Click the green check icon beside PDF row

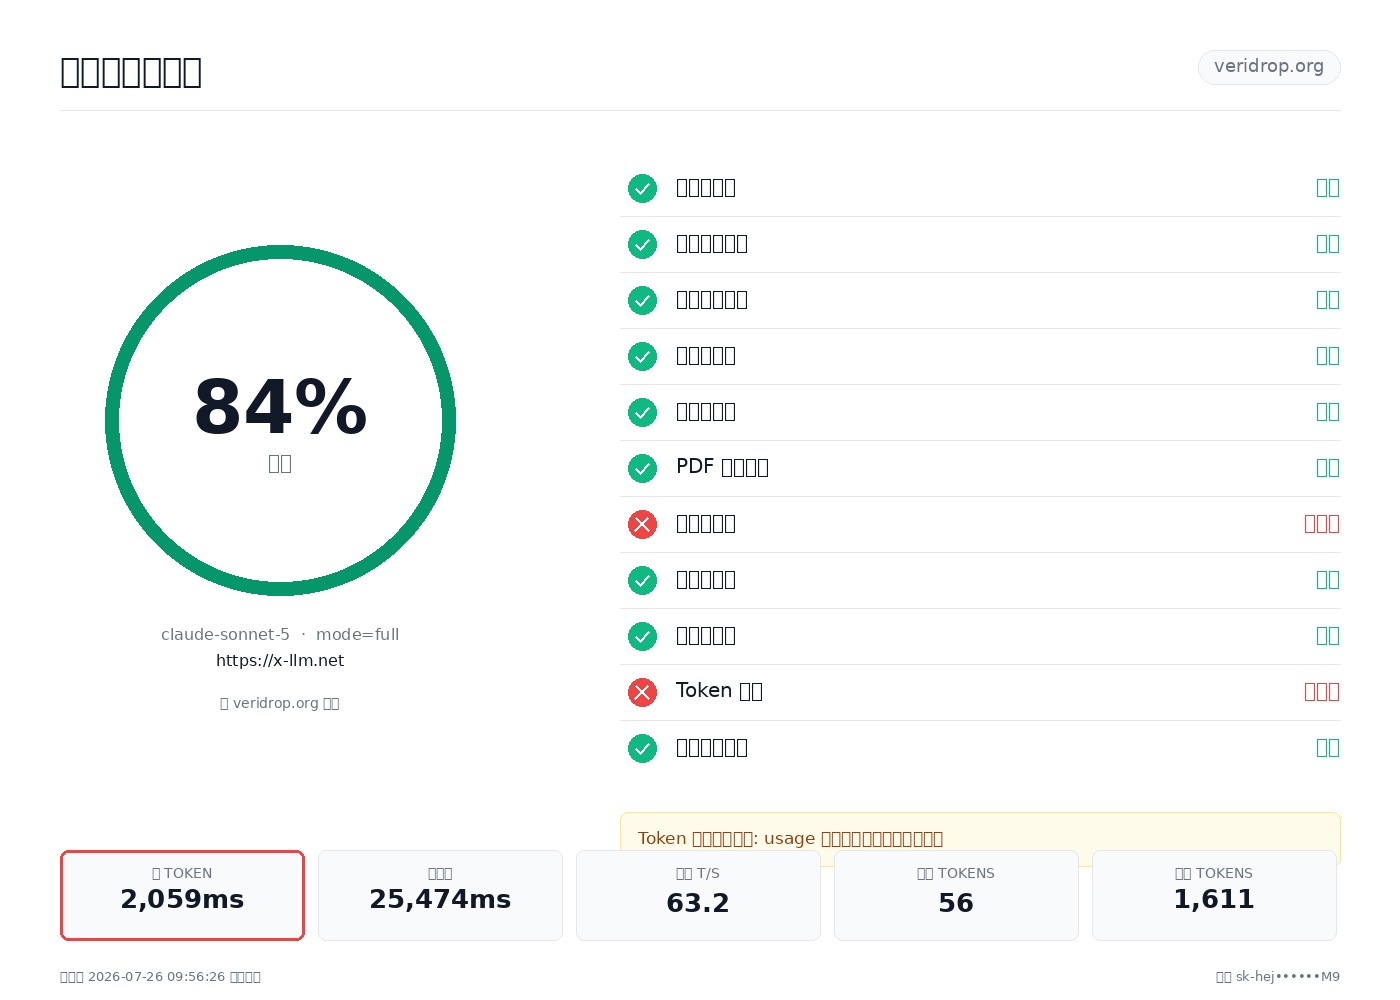[x=642, y=468]
